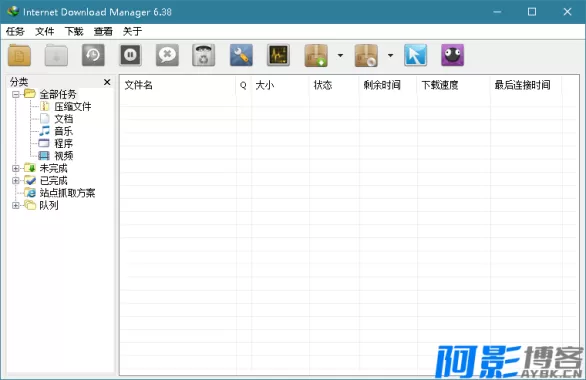Open Options with the wrench icon
586x380 pixels.
pos(241,55)
